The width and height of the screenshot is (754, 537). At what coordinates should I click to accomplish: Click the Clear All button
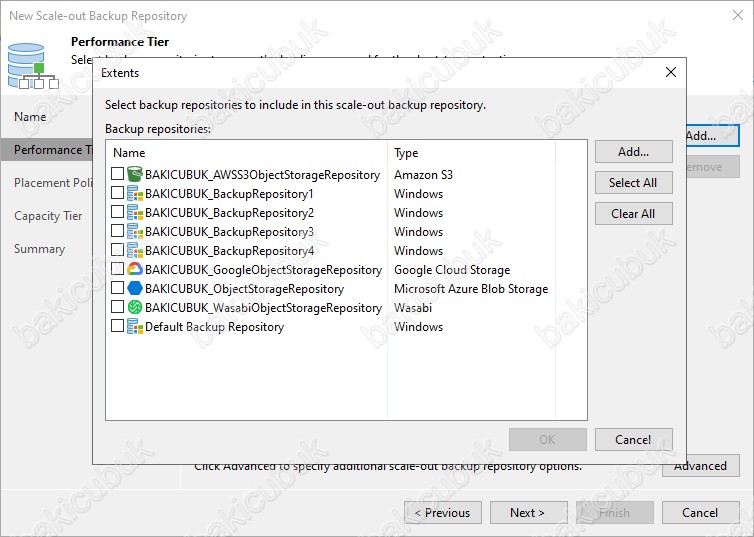633,213
